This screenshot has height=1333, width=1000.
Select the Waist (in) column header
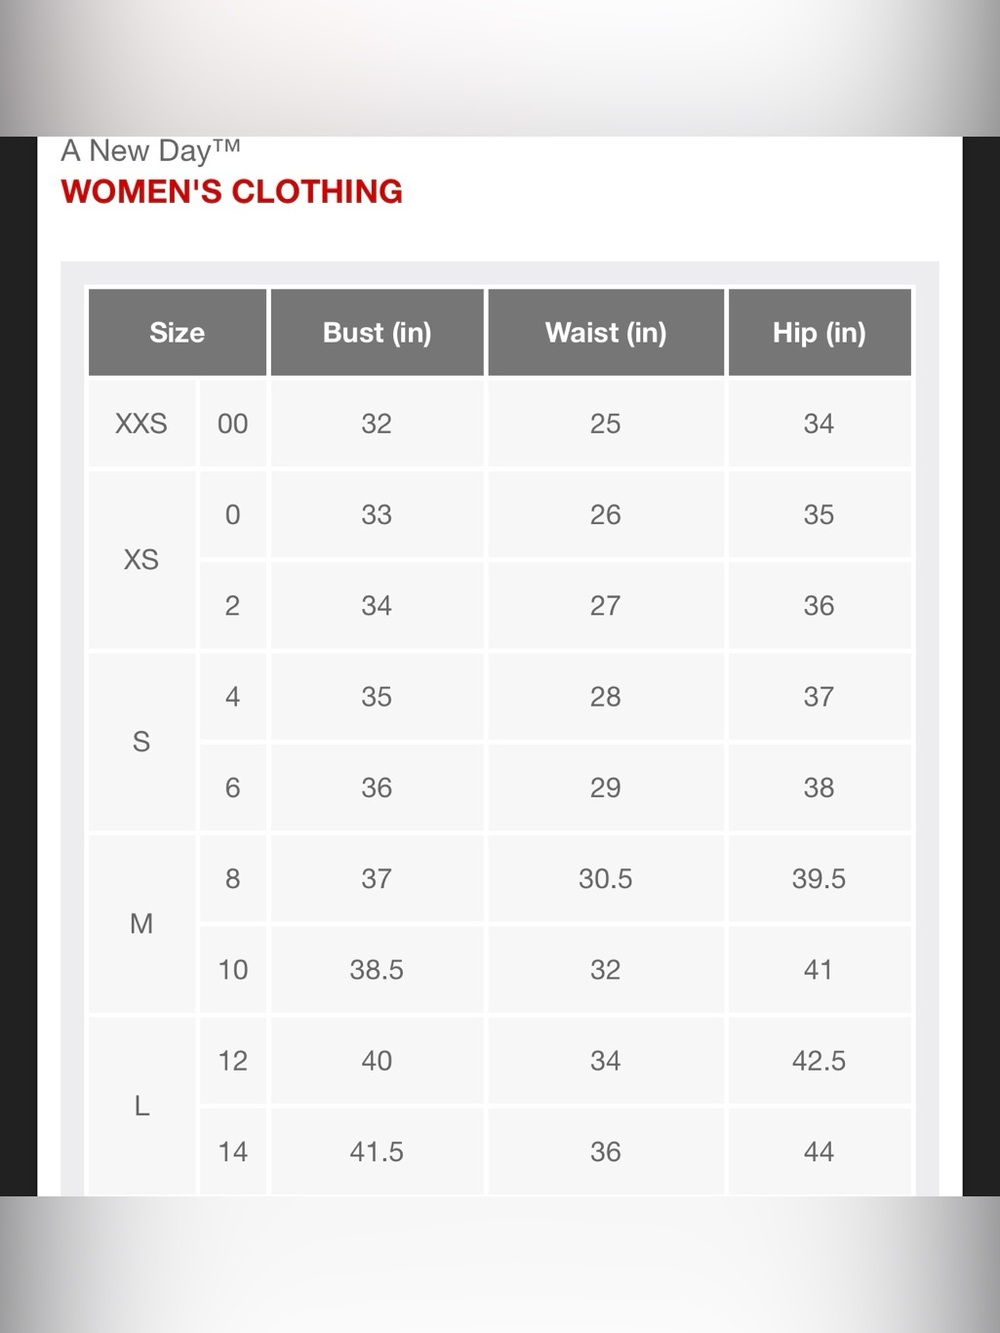tap(606, 332)
